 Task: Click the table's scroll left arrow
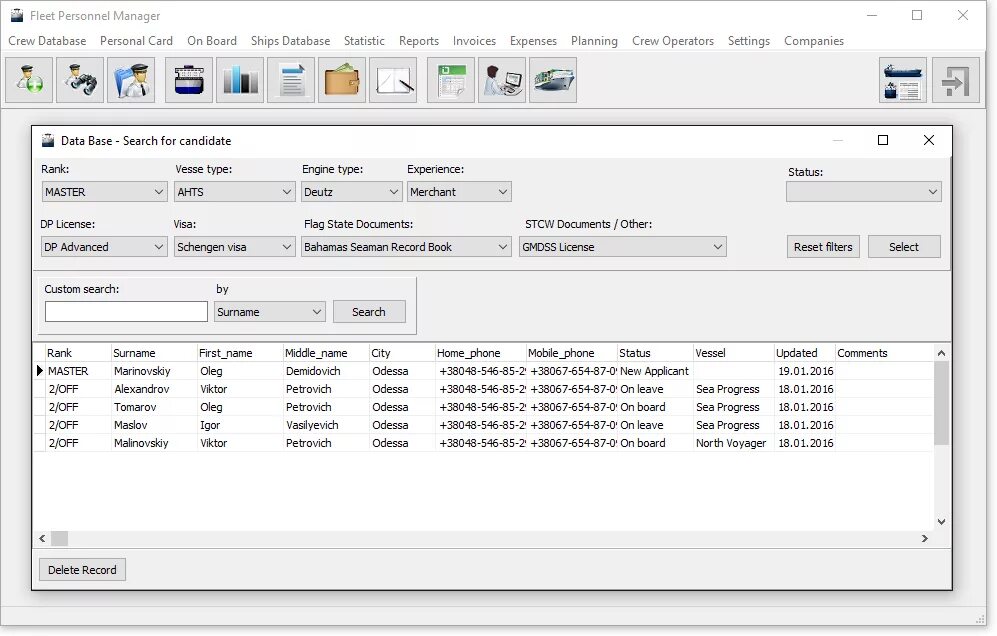42,539
